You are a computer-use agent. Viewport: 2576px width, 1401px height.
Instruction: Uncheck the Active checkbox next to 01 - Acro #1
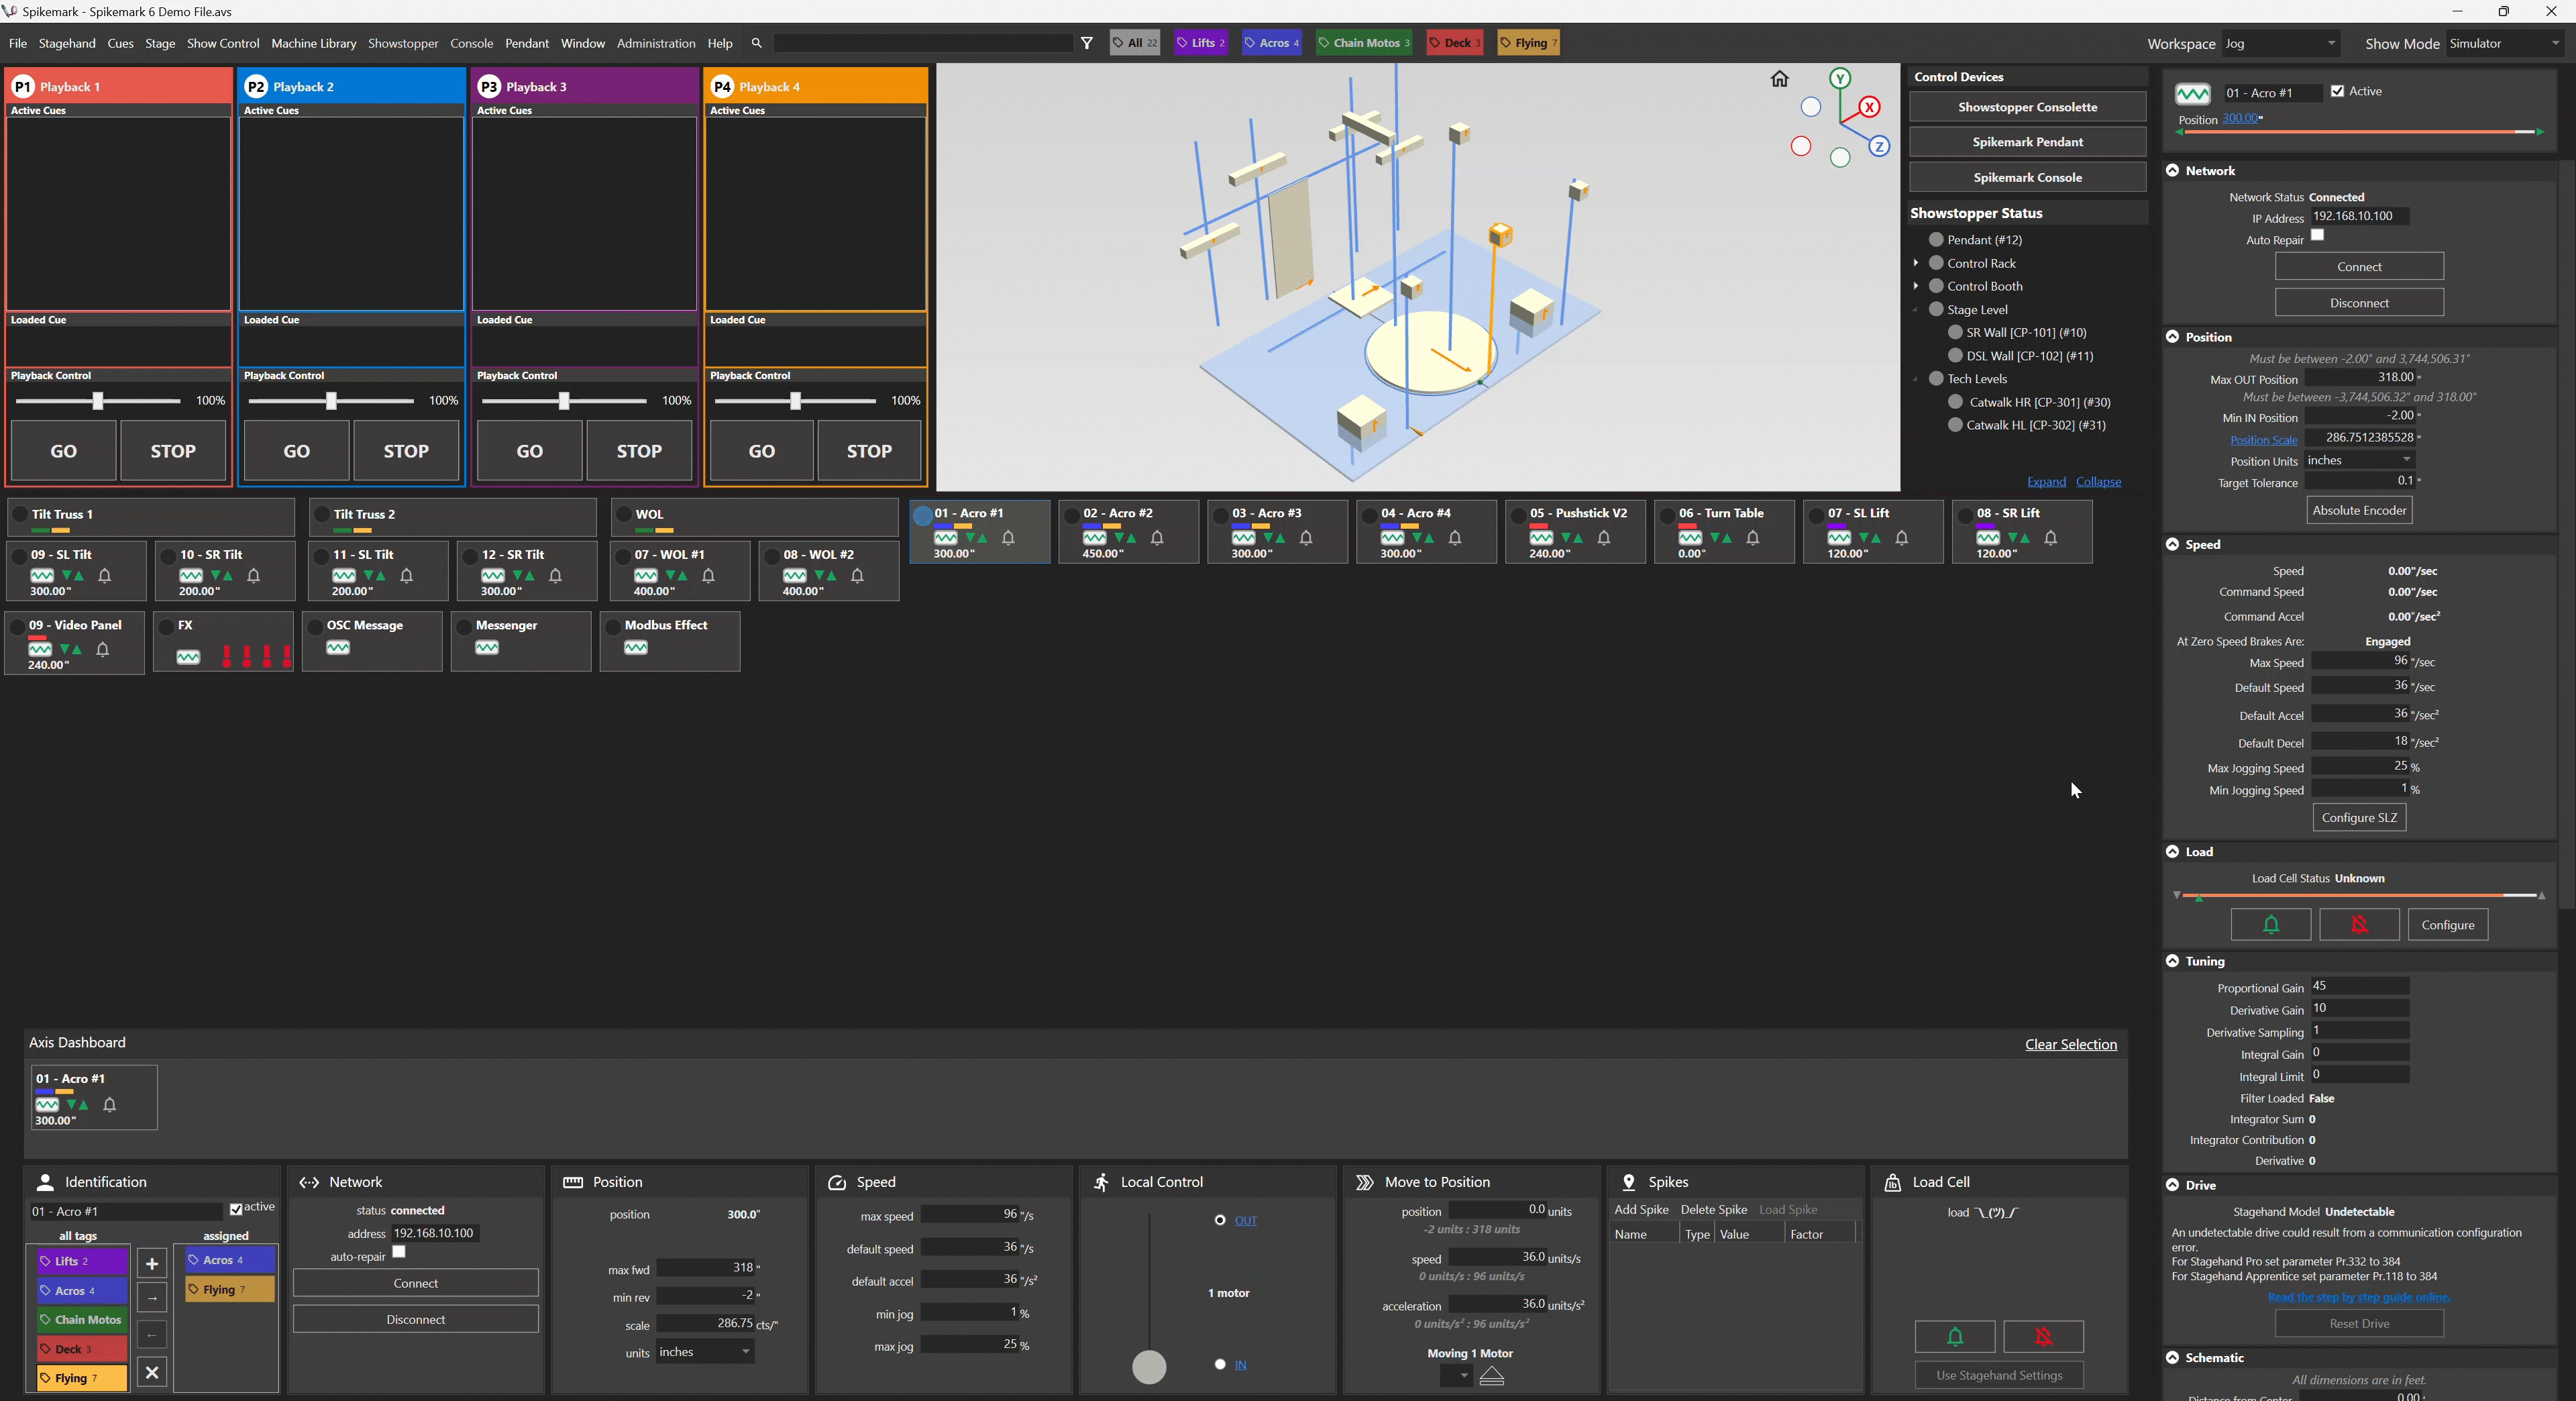2338,91
